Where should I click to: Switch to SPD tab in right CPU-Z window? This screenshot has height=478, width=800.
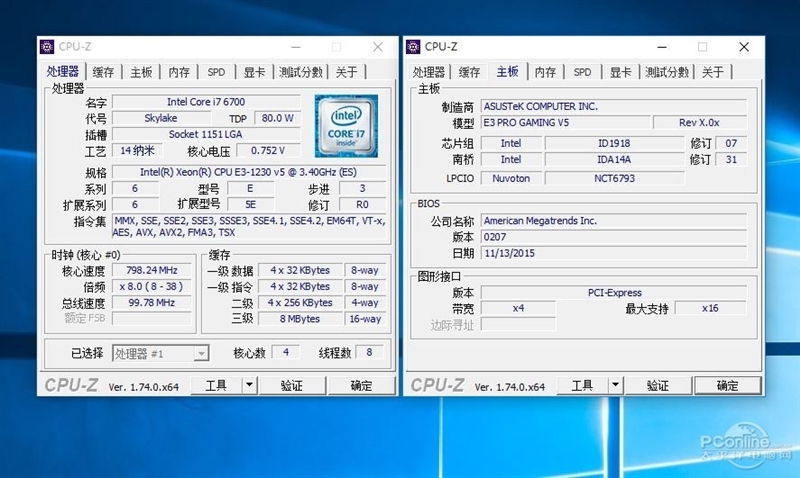click(582, 72)
